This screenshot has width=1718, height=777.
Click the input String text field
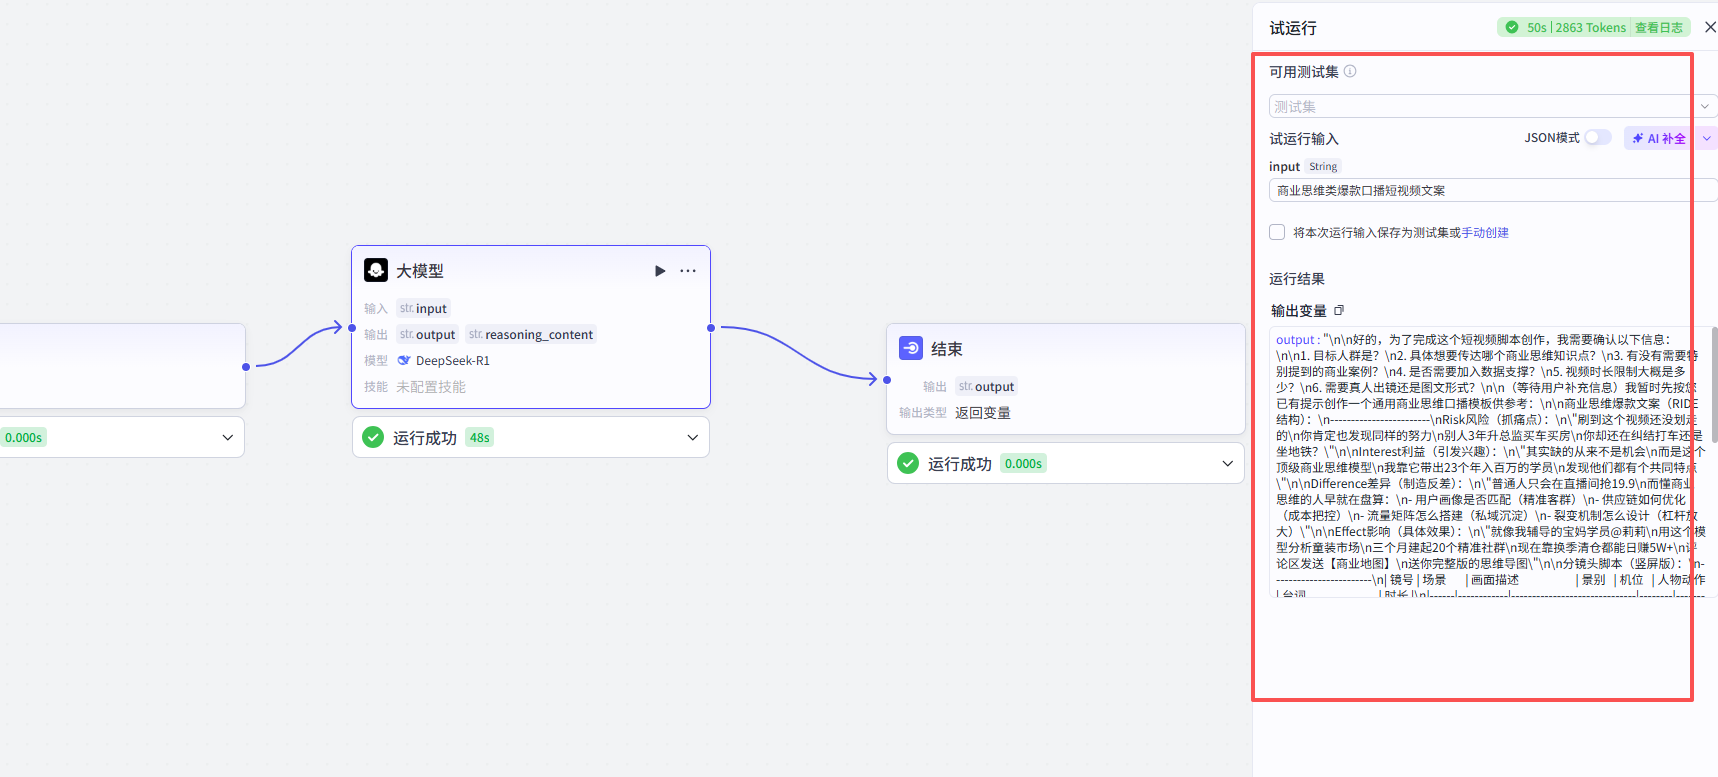pyautogui.click(x=1493, y=190)
